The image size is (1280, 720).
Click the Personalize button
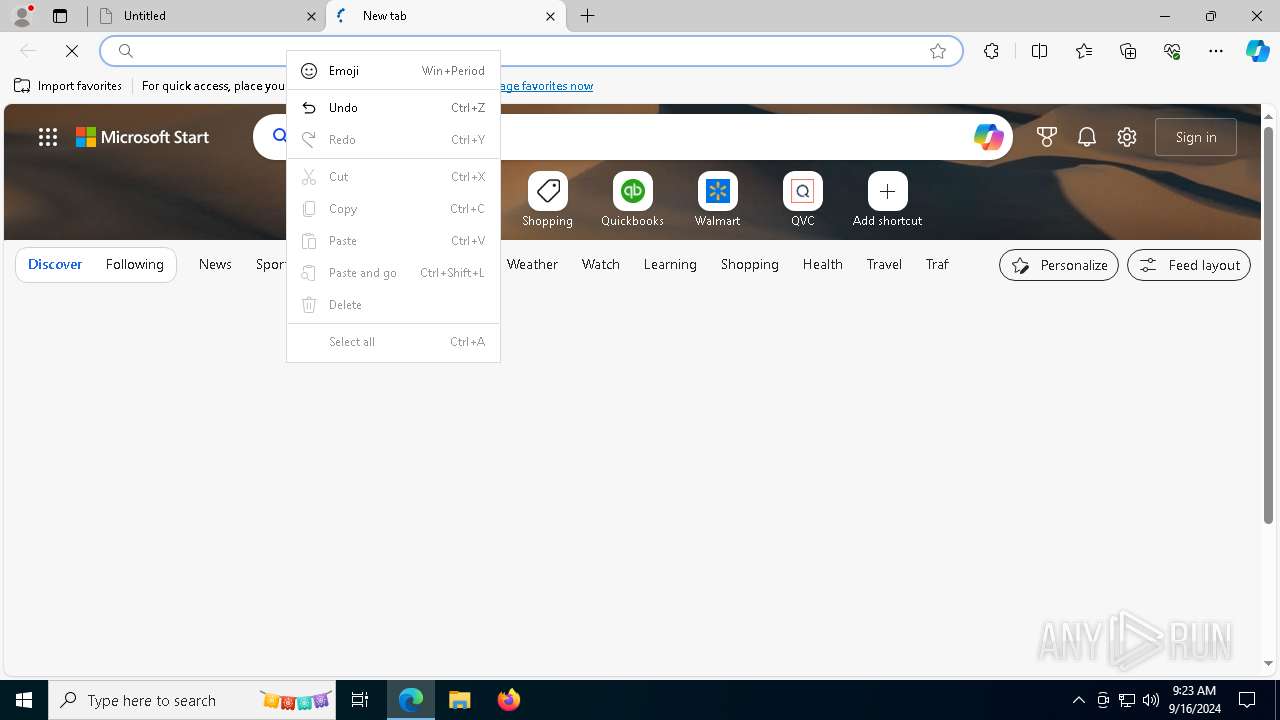pos(1059,265)
